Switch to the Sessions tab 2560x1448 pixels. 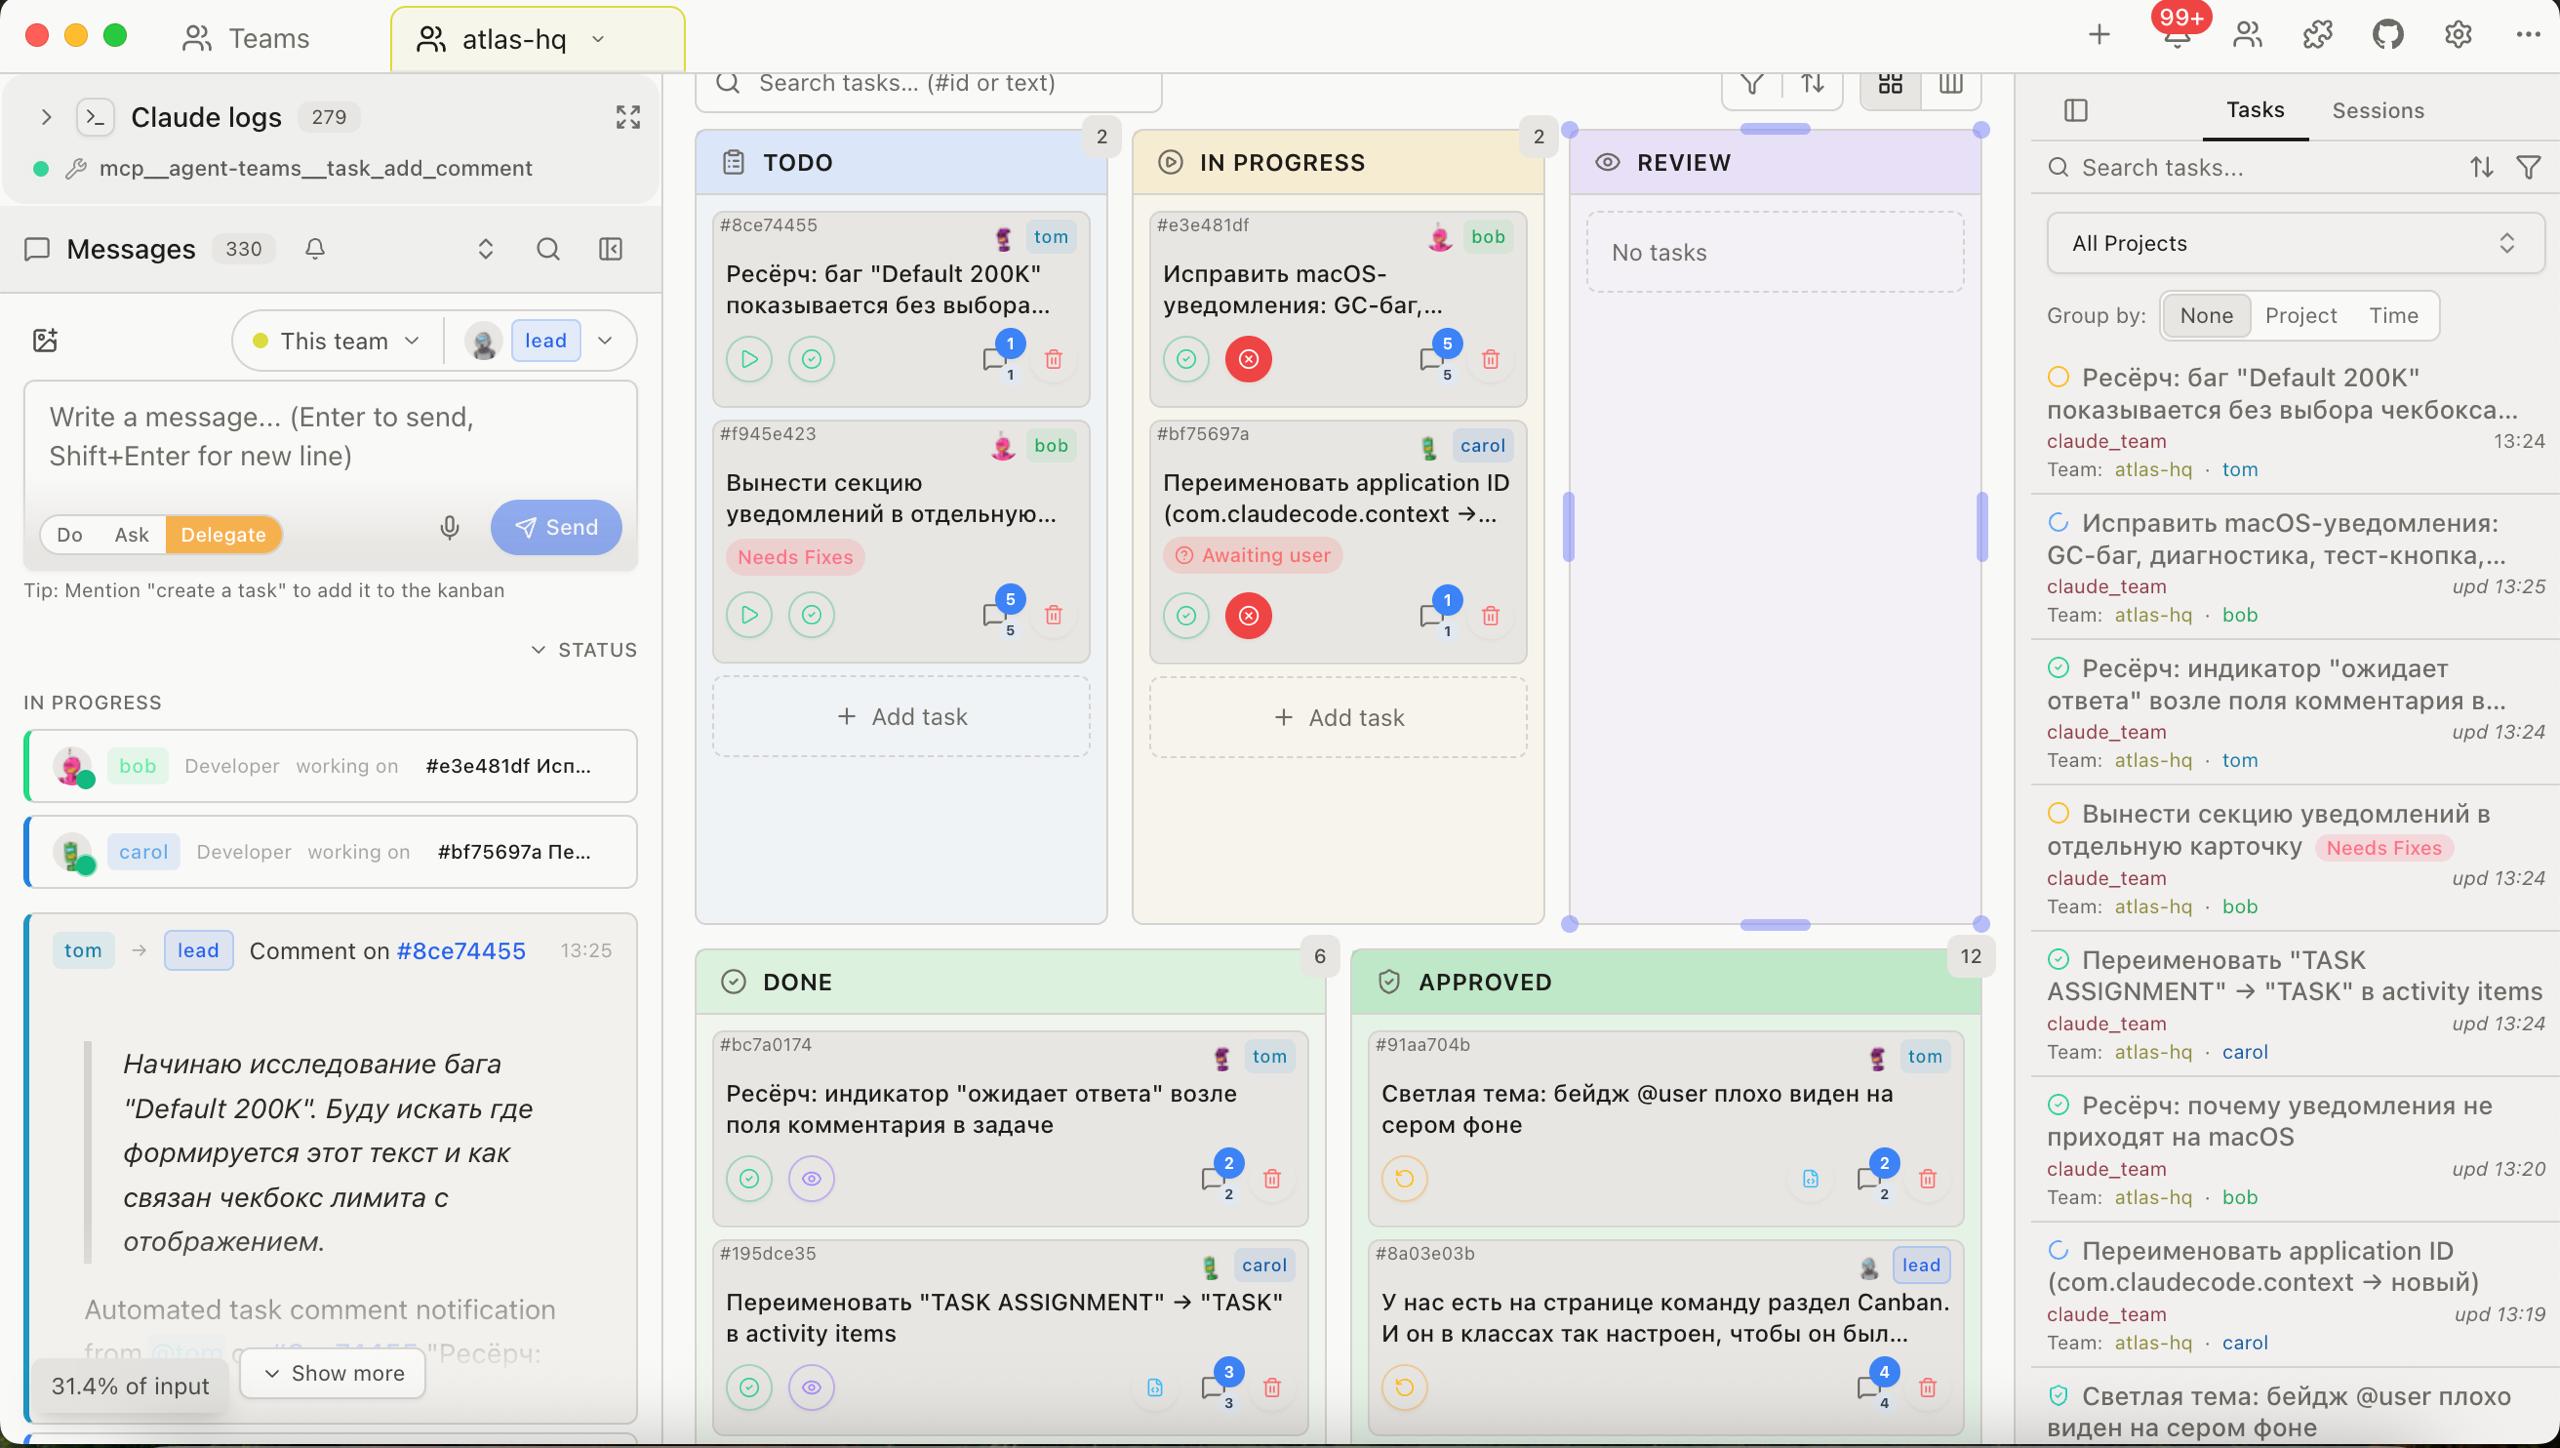(x=2377, y=110)
